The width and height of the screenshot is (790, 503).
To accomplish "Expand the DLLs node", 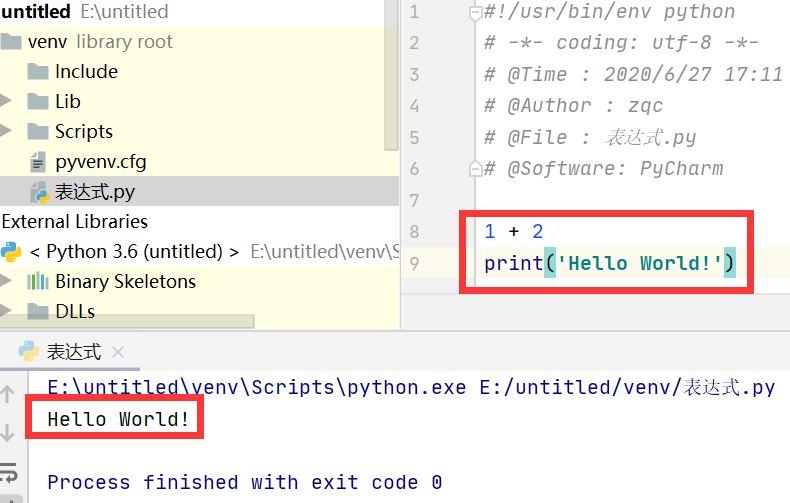I will (7, 311).
